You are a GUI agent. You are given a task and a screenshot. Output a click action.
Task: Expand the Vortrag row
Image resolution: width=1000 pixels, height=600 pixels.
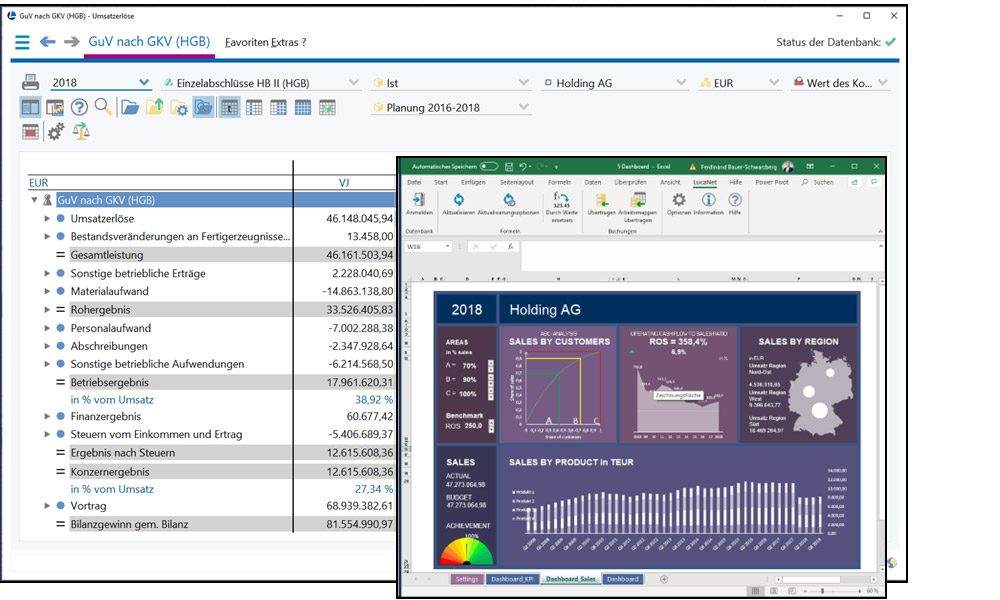point(47,505)
